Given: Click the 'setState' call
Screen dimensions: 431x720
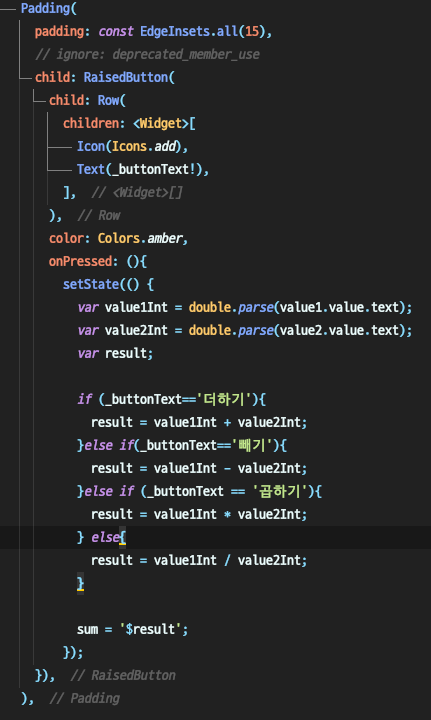Looking at the screenshot, I should pos(91,284).
